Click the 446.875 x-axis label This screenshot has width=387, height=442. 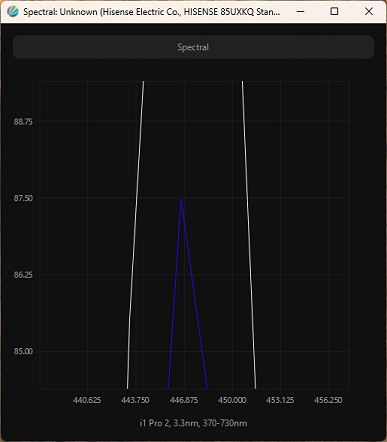[184, 400]
